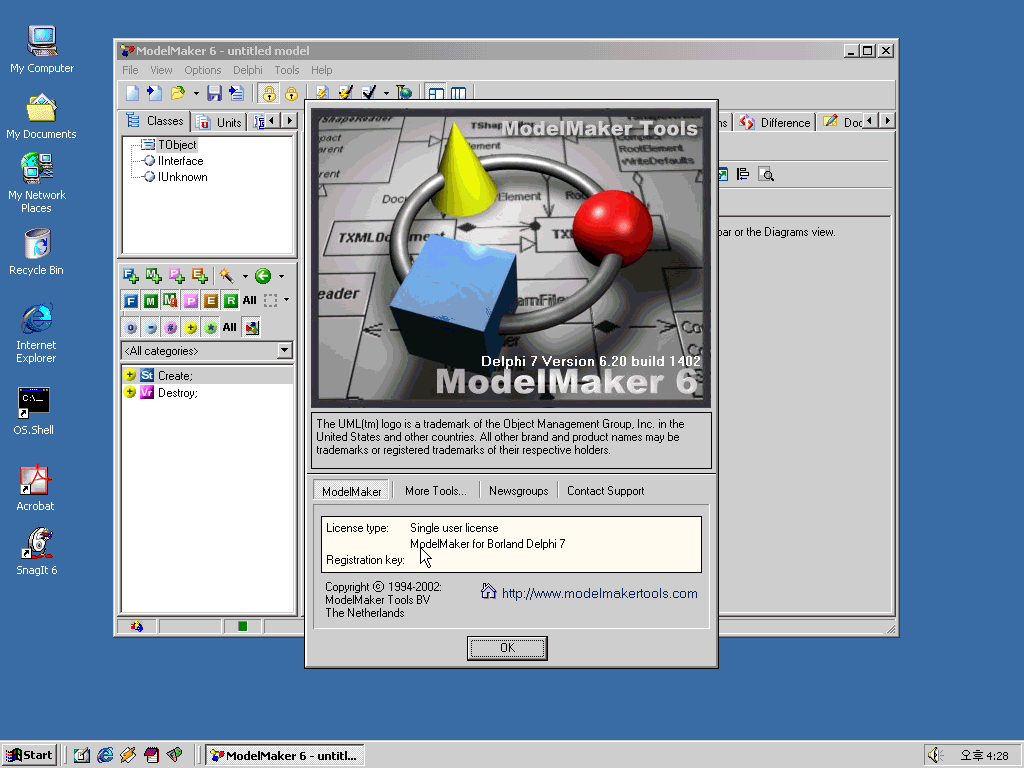Screen dimensions: 1024x768
Task: Open the Delphi menu
Action: (x=247, y=70)
